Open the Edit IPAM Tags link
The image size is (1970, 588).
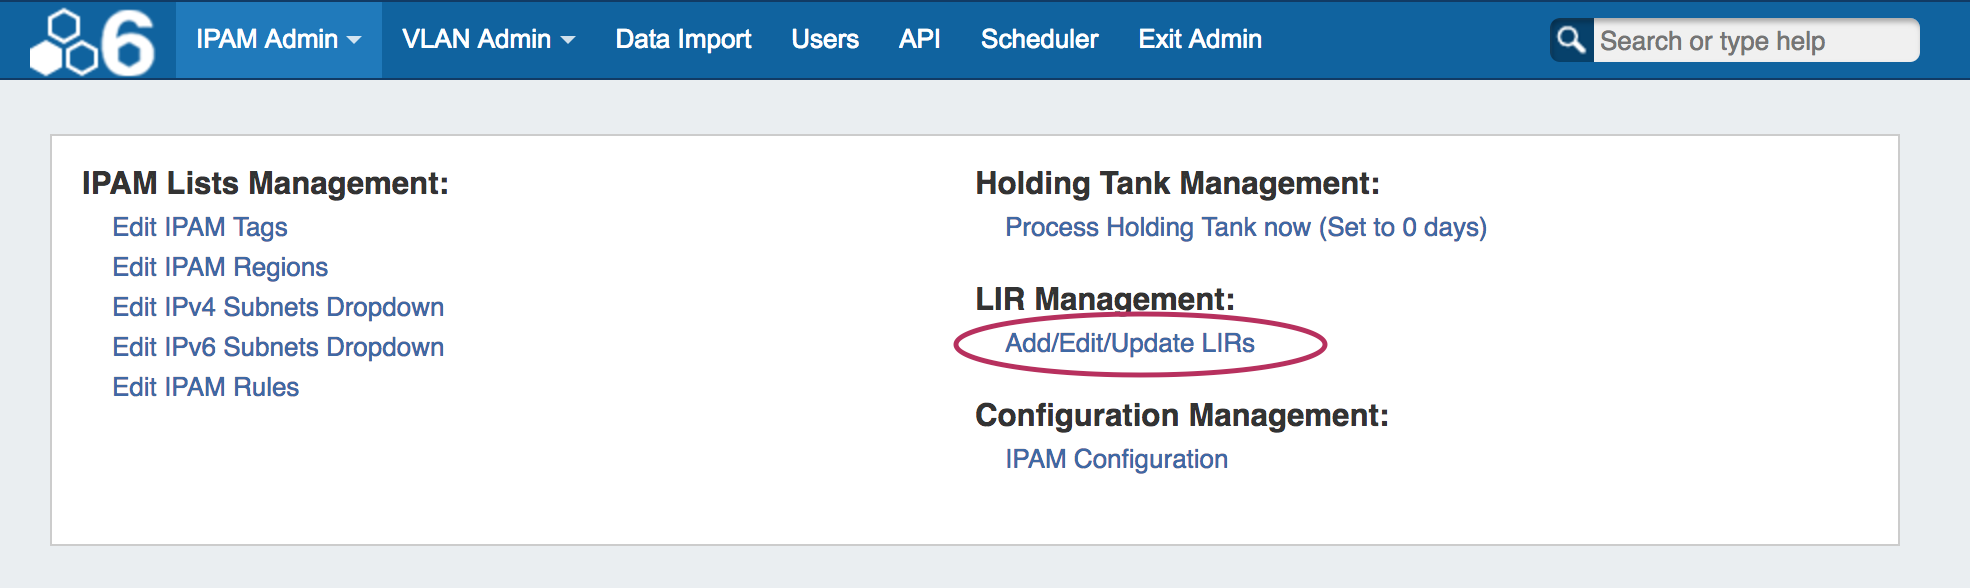point(200,227)
